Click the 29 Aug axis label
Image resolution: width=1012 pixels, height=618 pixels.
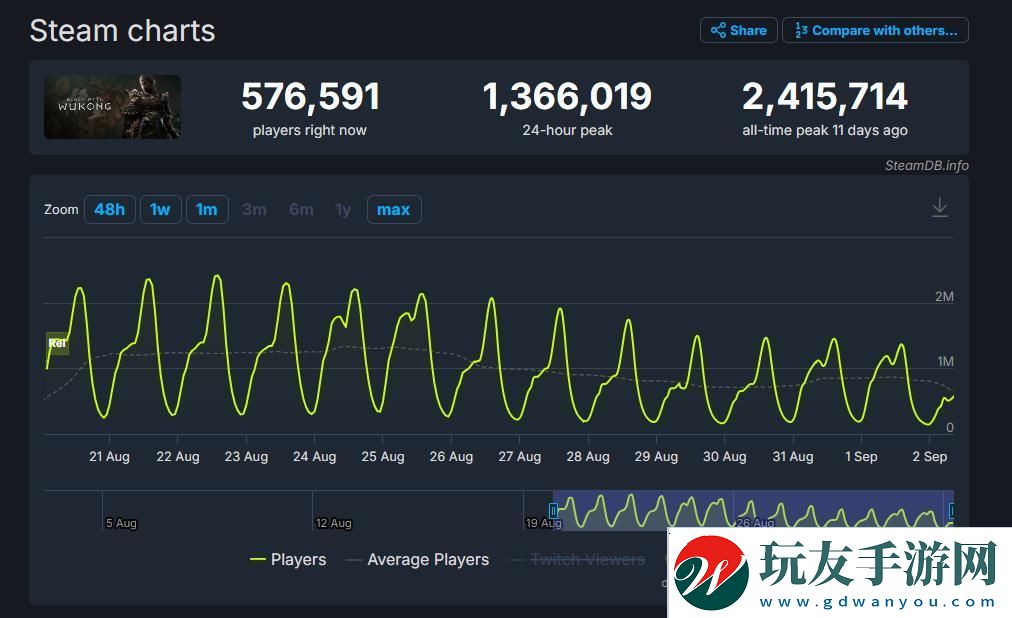click(x=656, y=457)
